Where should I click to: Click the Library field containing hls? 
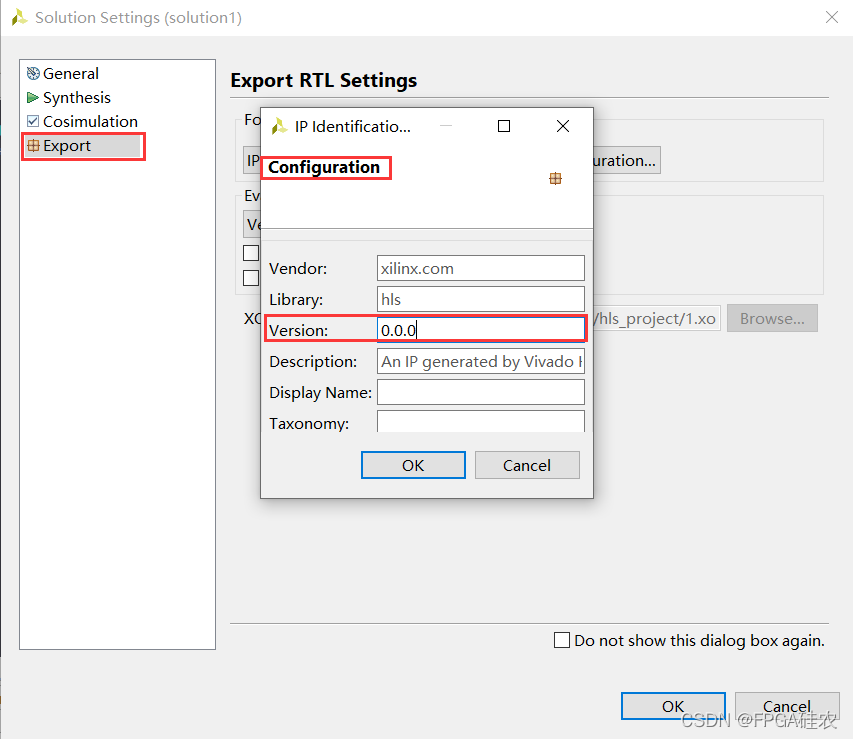tap(481, 299)
